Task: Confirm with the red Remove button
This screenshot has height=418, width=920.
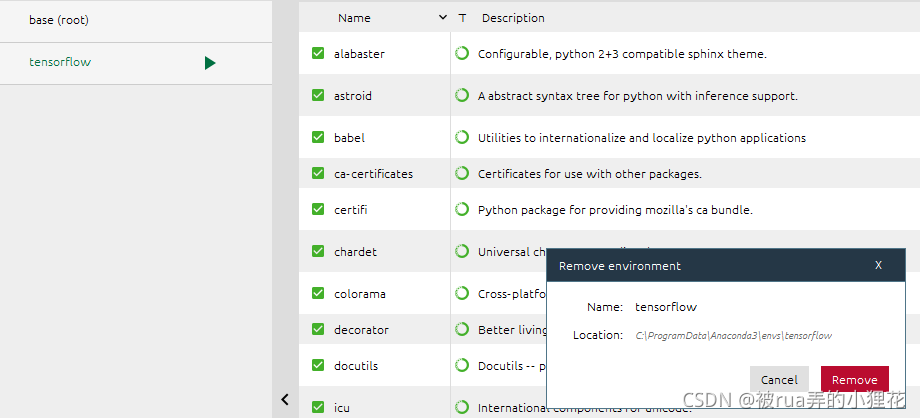Action: pyautogui.click(x=854, y=380)
